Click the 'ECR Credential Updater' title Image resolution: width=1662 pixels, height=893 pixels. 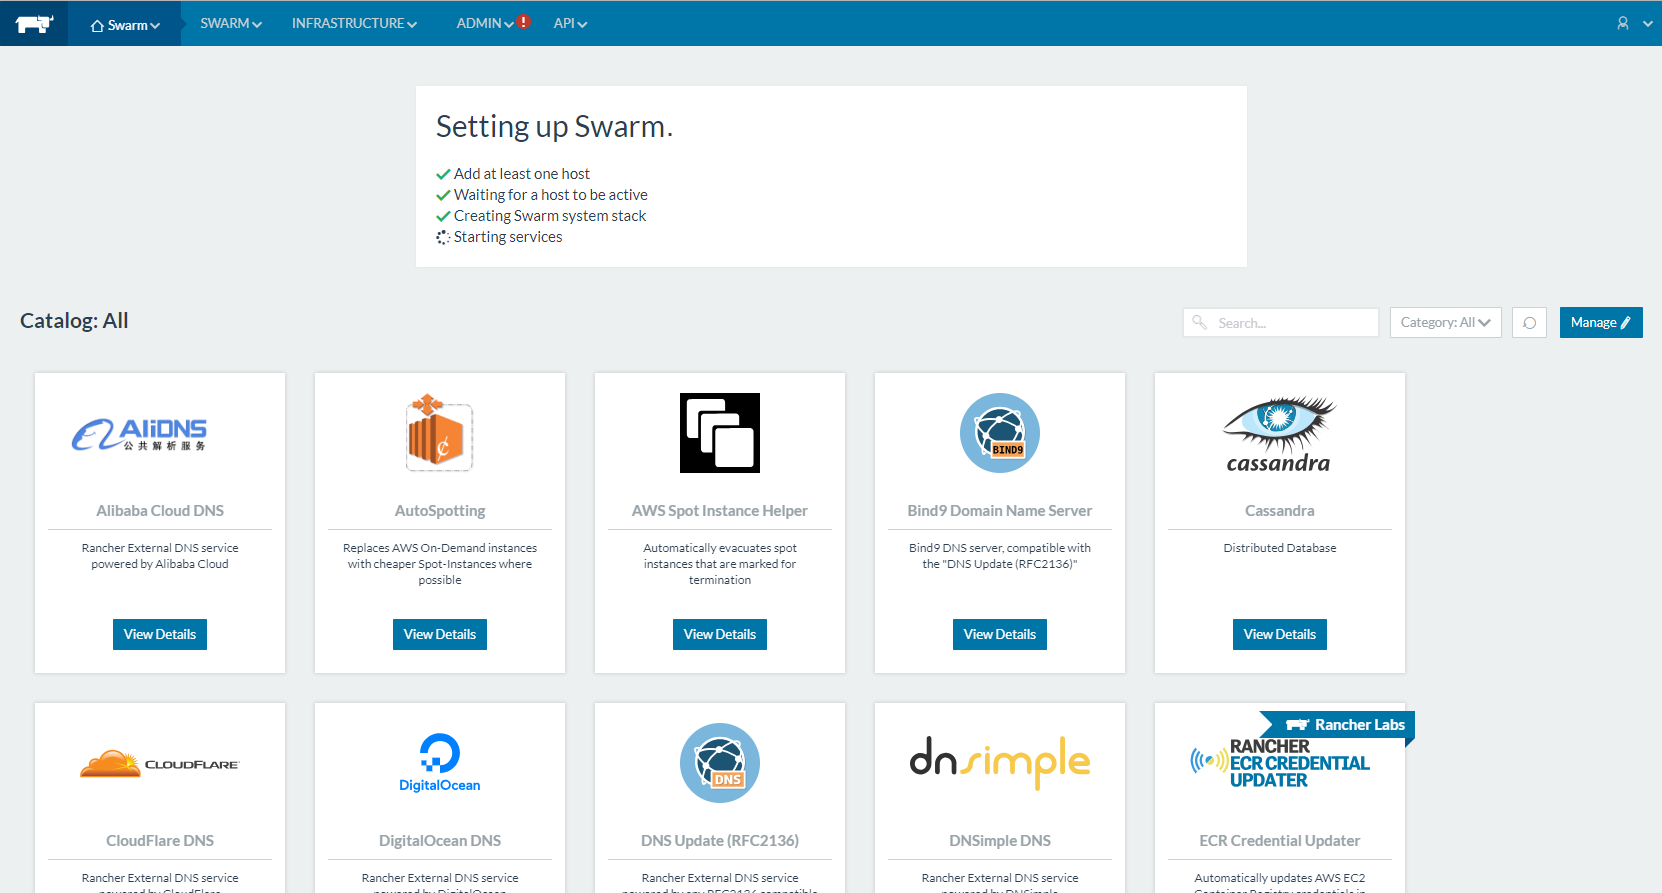pos(1280,841)
